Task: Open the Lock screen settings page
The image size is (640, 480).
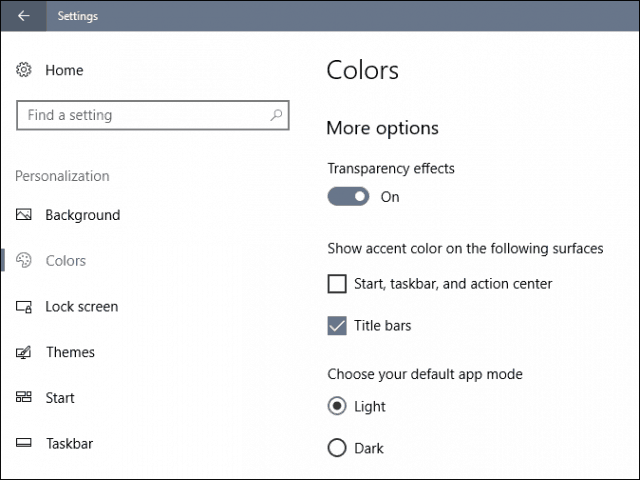Action: tap(82, 307)
